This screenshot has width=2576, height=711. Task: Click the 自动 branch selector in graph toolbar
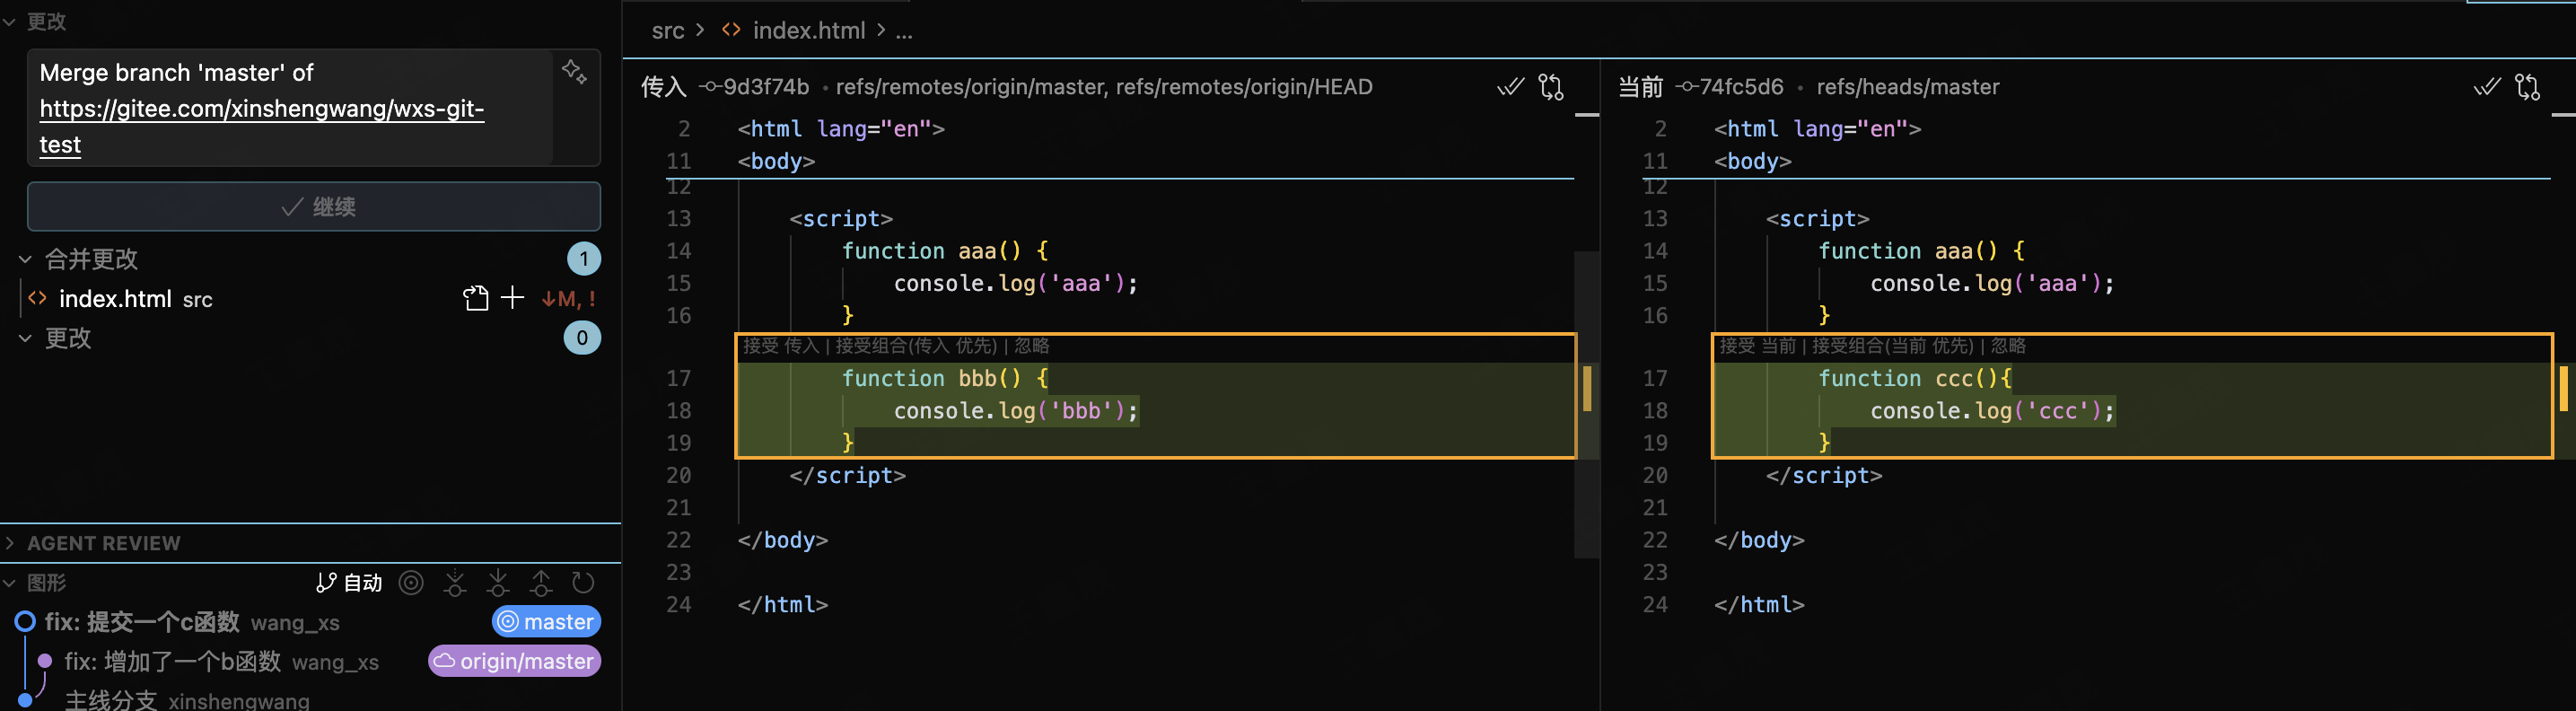click(x=349, y=583)
